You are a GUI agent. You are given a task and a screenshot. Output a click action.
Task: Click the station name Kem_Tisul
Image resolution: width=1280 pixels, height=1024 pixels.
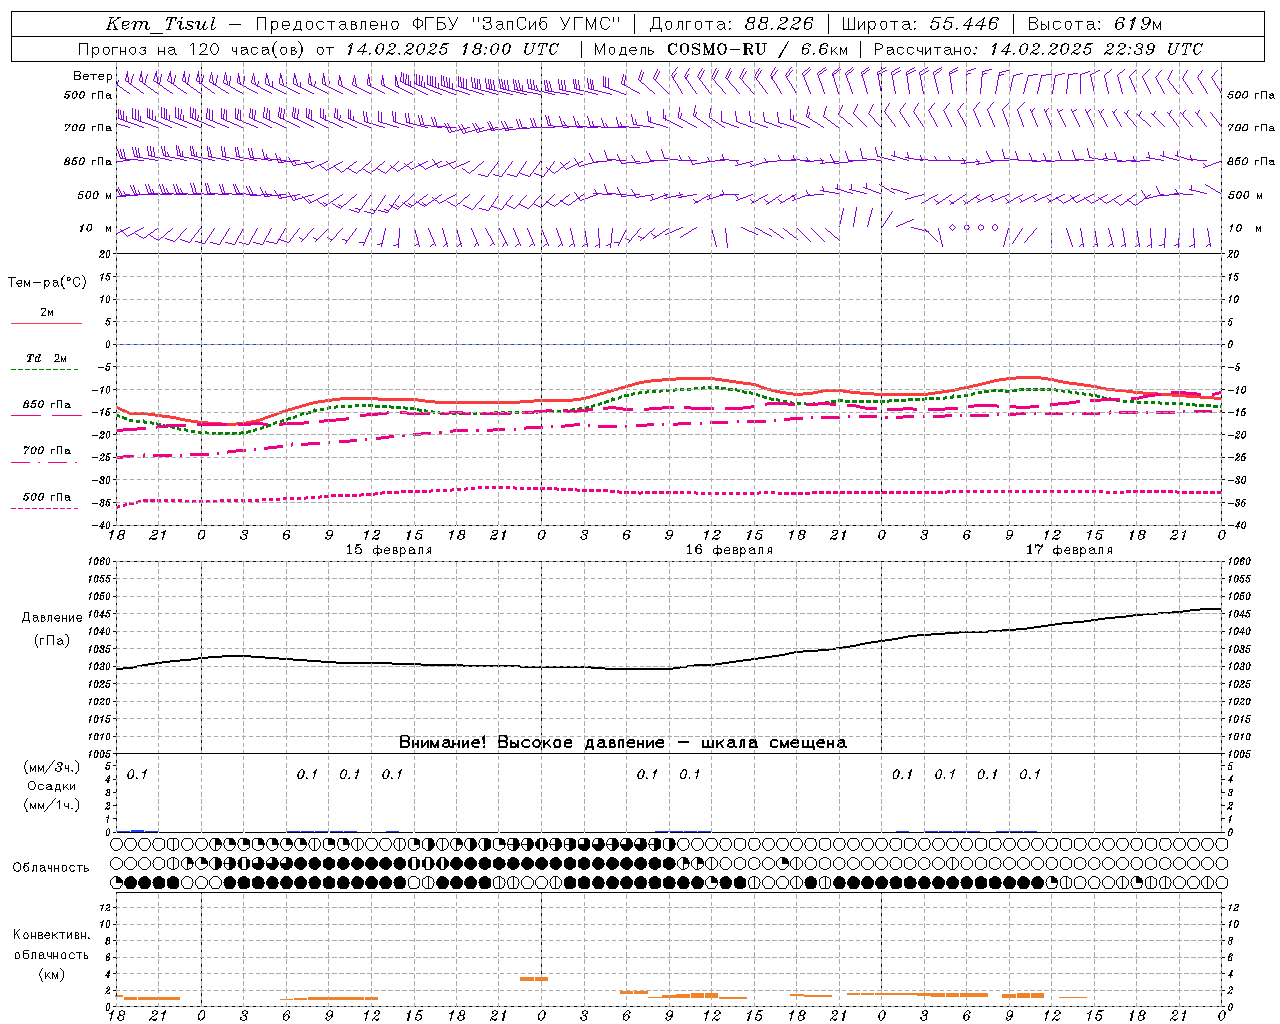pos(161,24)
